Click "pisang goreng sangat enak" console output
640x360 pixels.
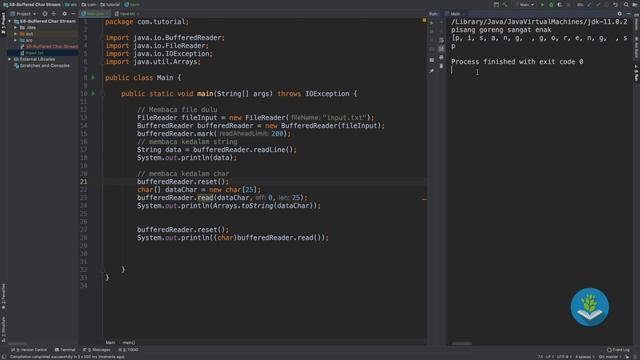tap(501, 30)
